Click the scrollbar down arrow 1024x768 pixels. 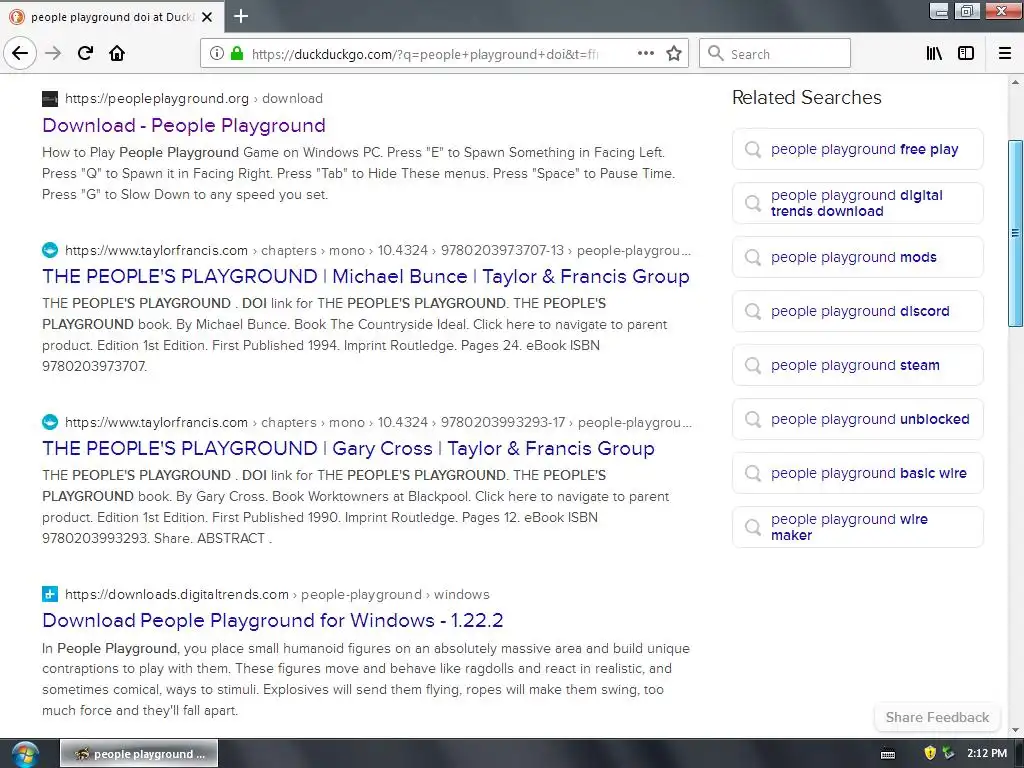tap(1015, 731)
